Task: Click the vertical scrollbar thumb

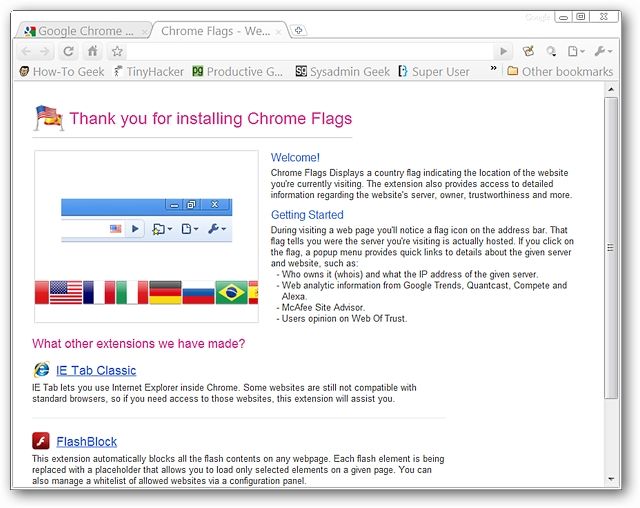Action: tap(611, 248)
